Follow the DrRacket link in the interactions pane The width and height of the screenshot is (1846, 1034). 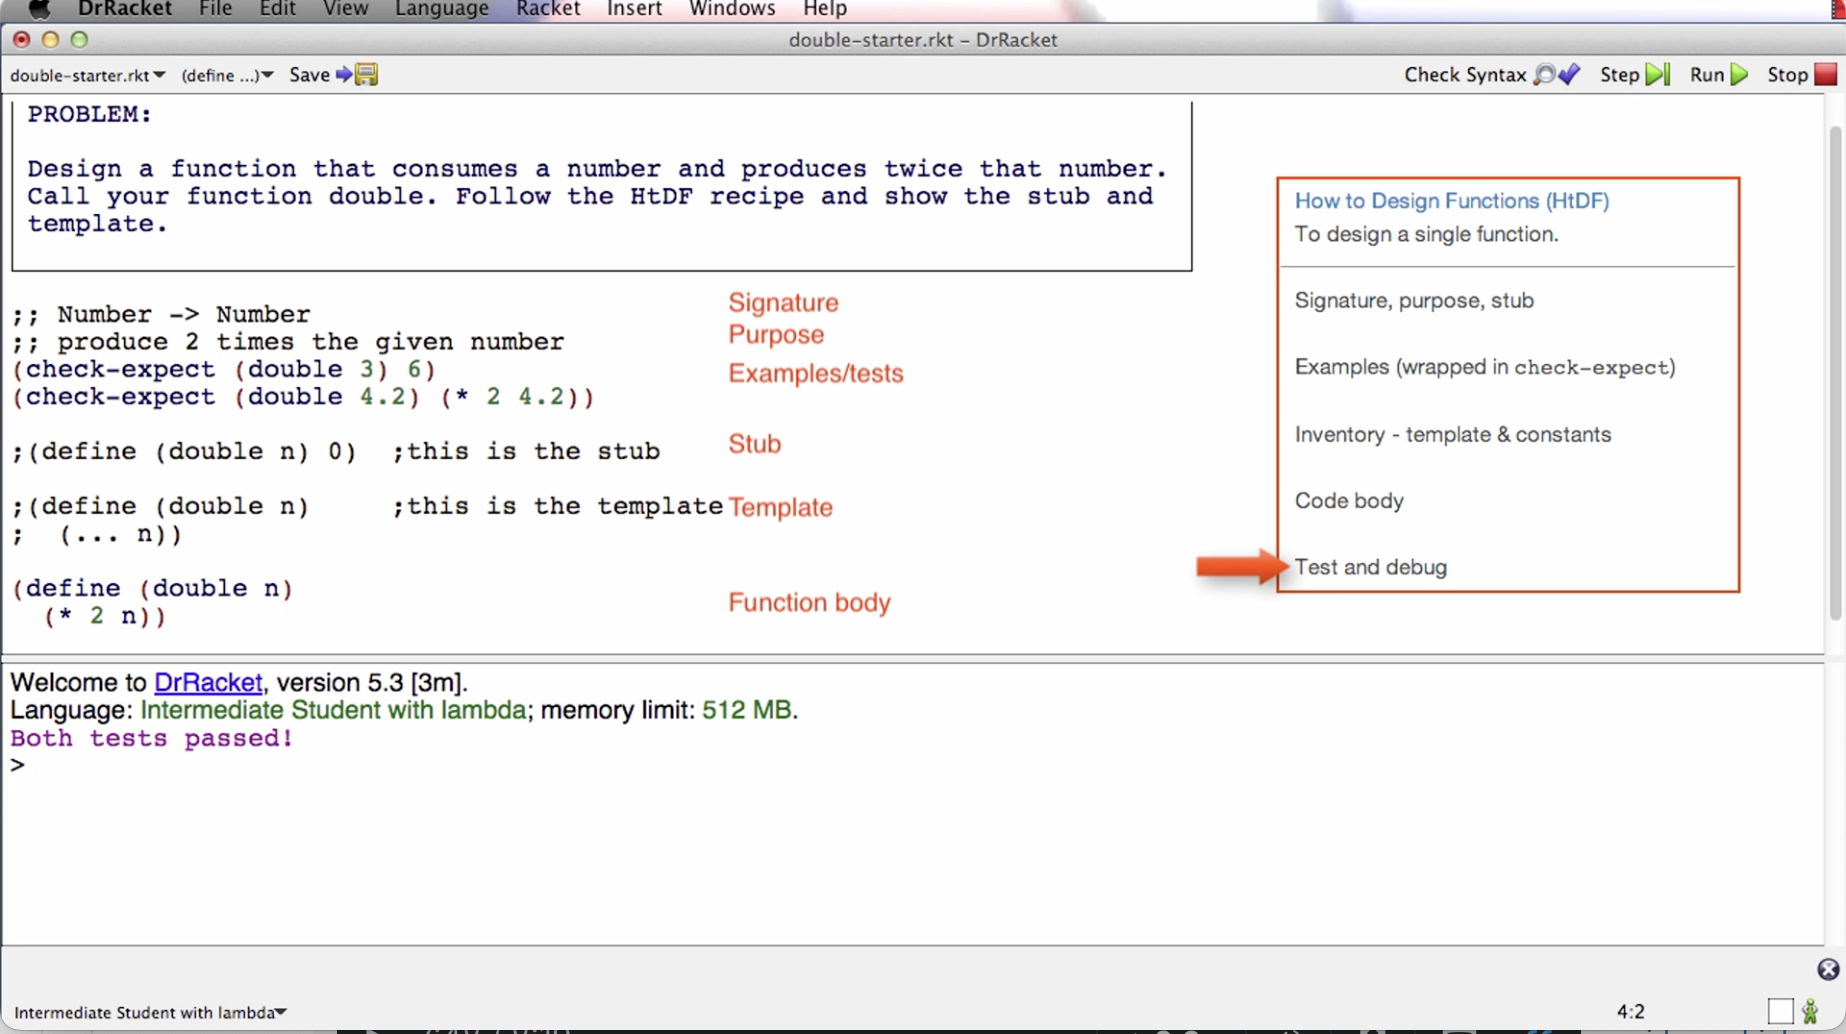click(208, 682)
